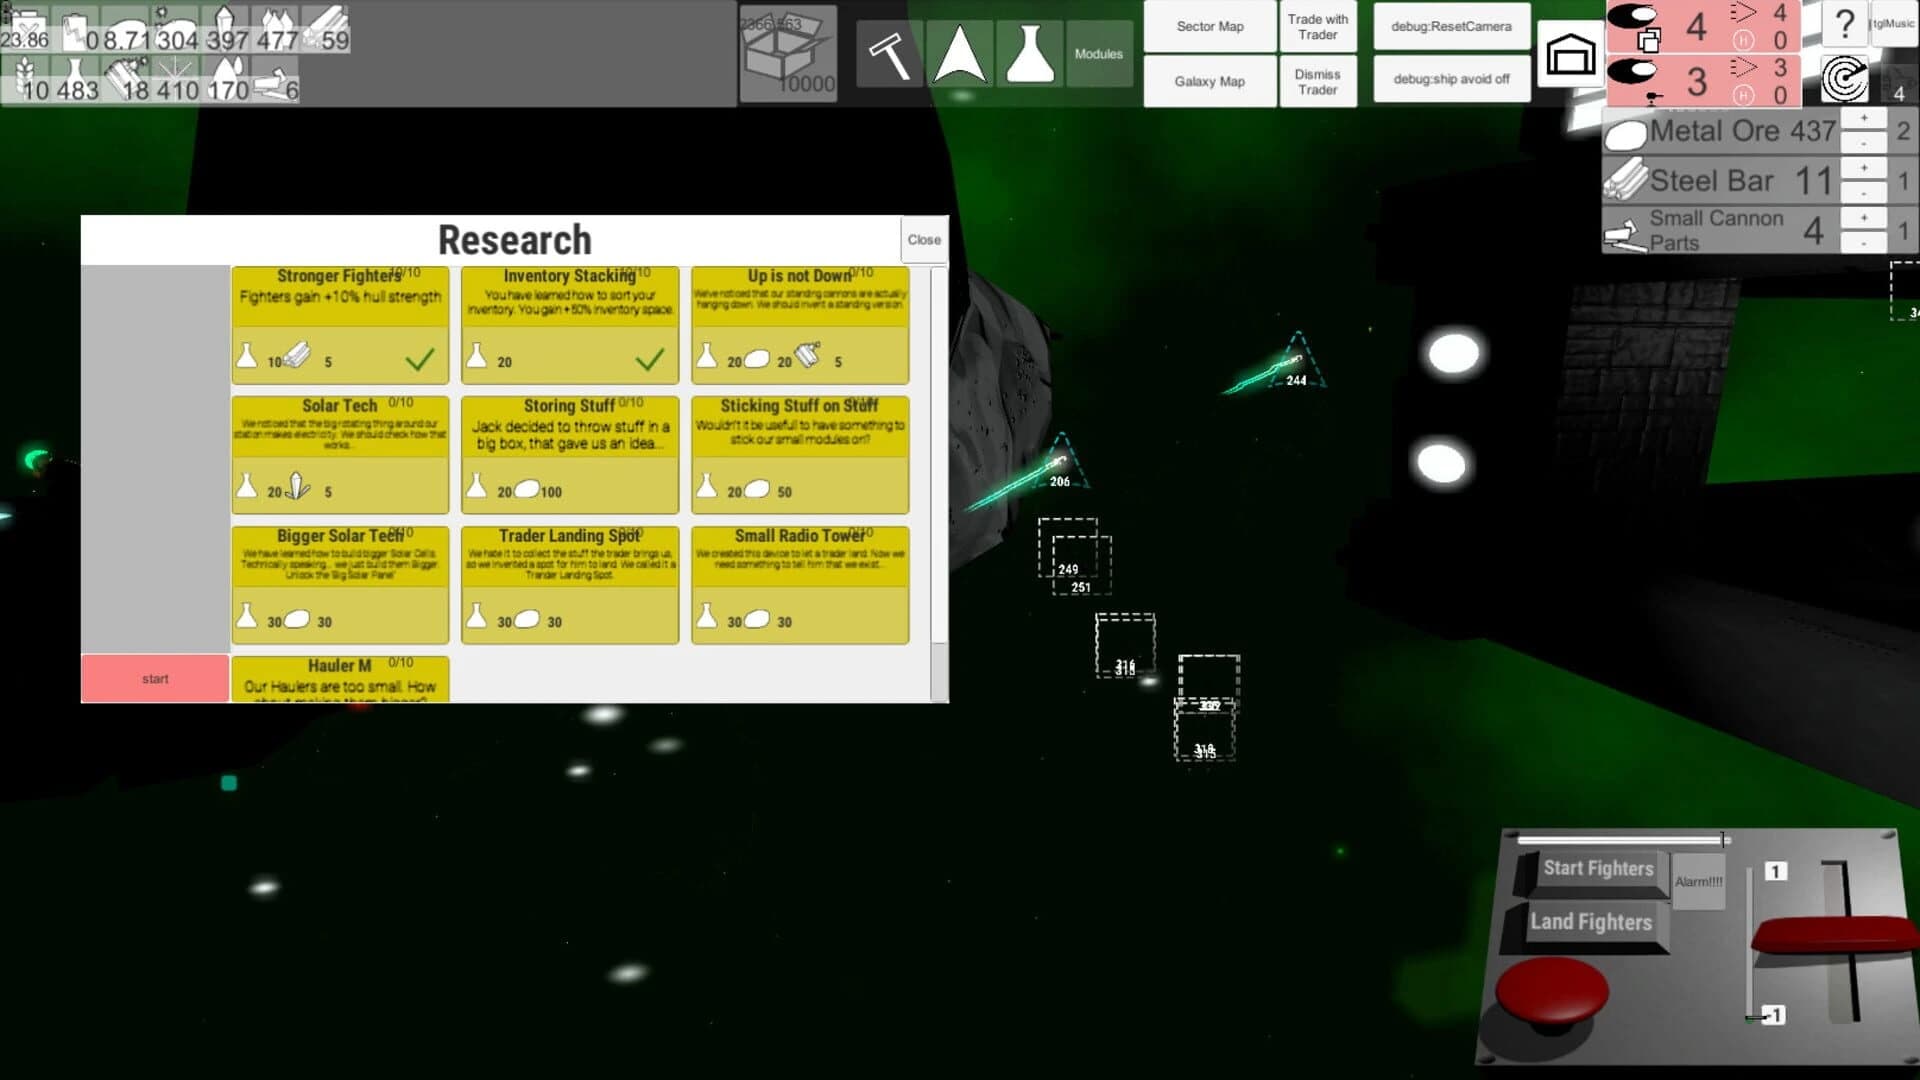Open the radar icon
1920x1080 pixels.
1844,79
